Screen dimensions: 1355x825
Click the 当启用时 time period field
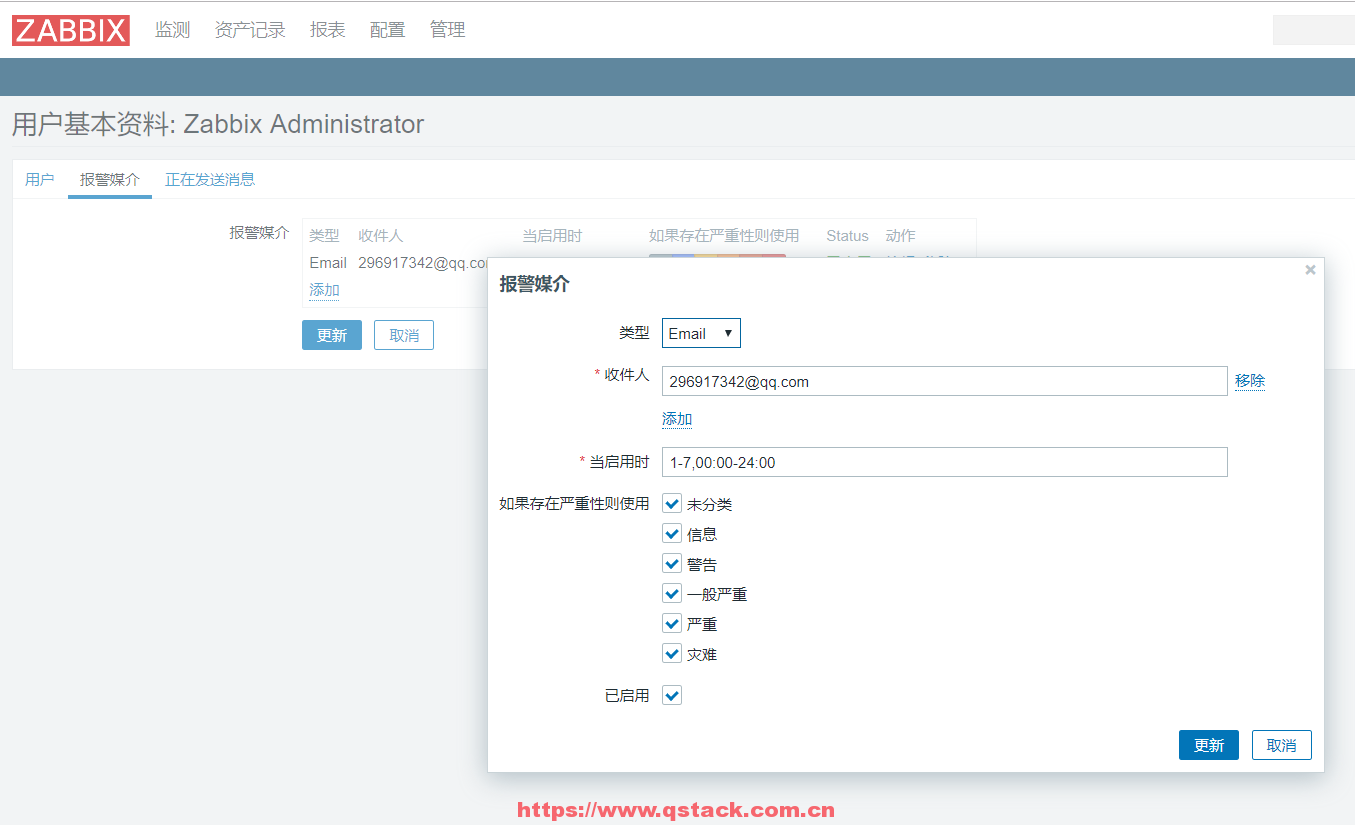pos(944,462)
